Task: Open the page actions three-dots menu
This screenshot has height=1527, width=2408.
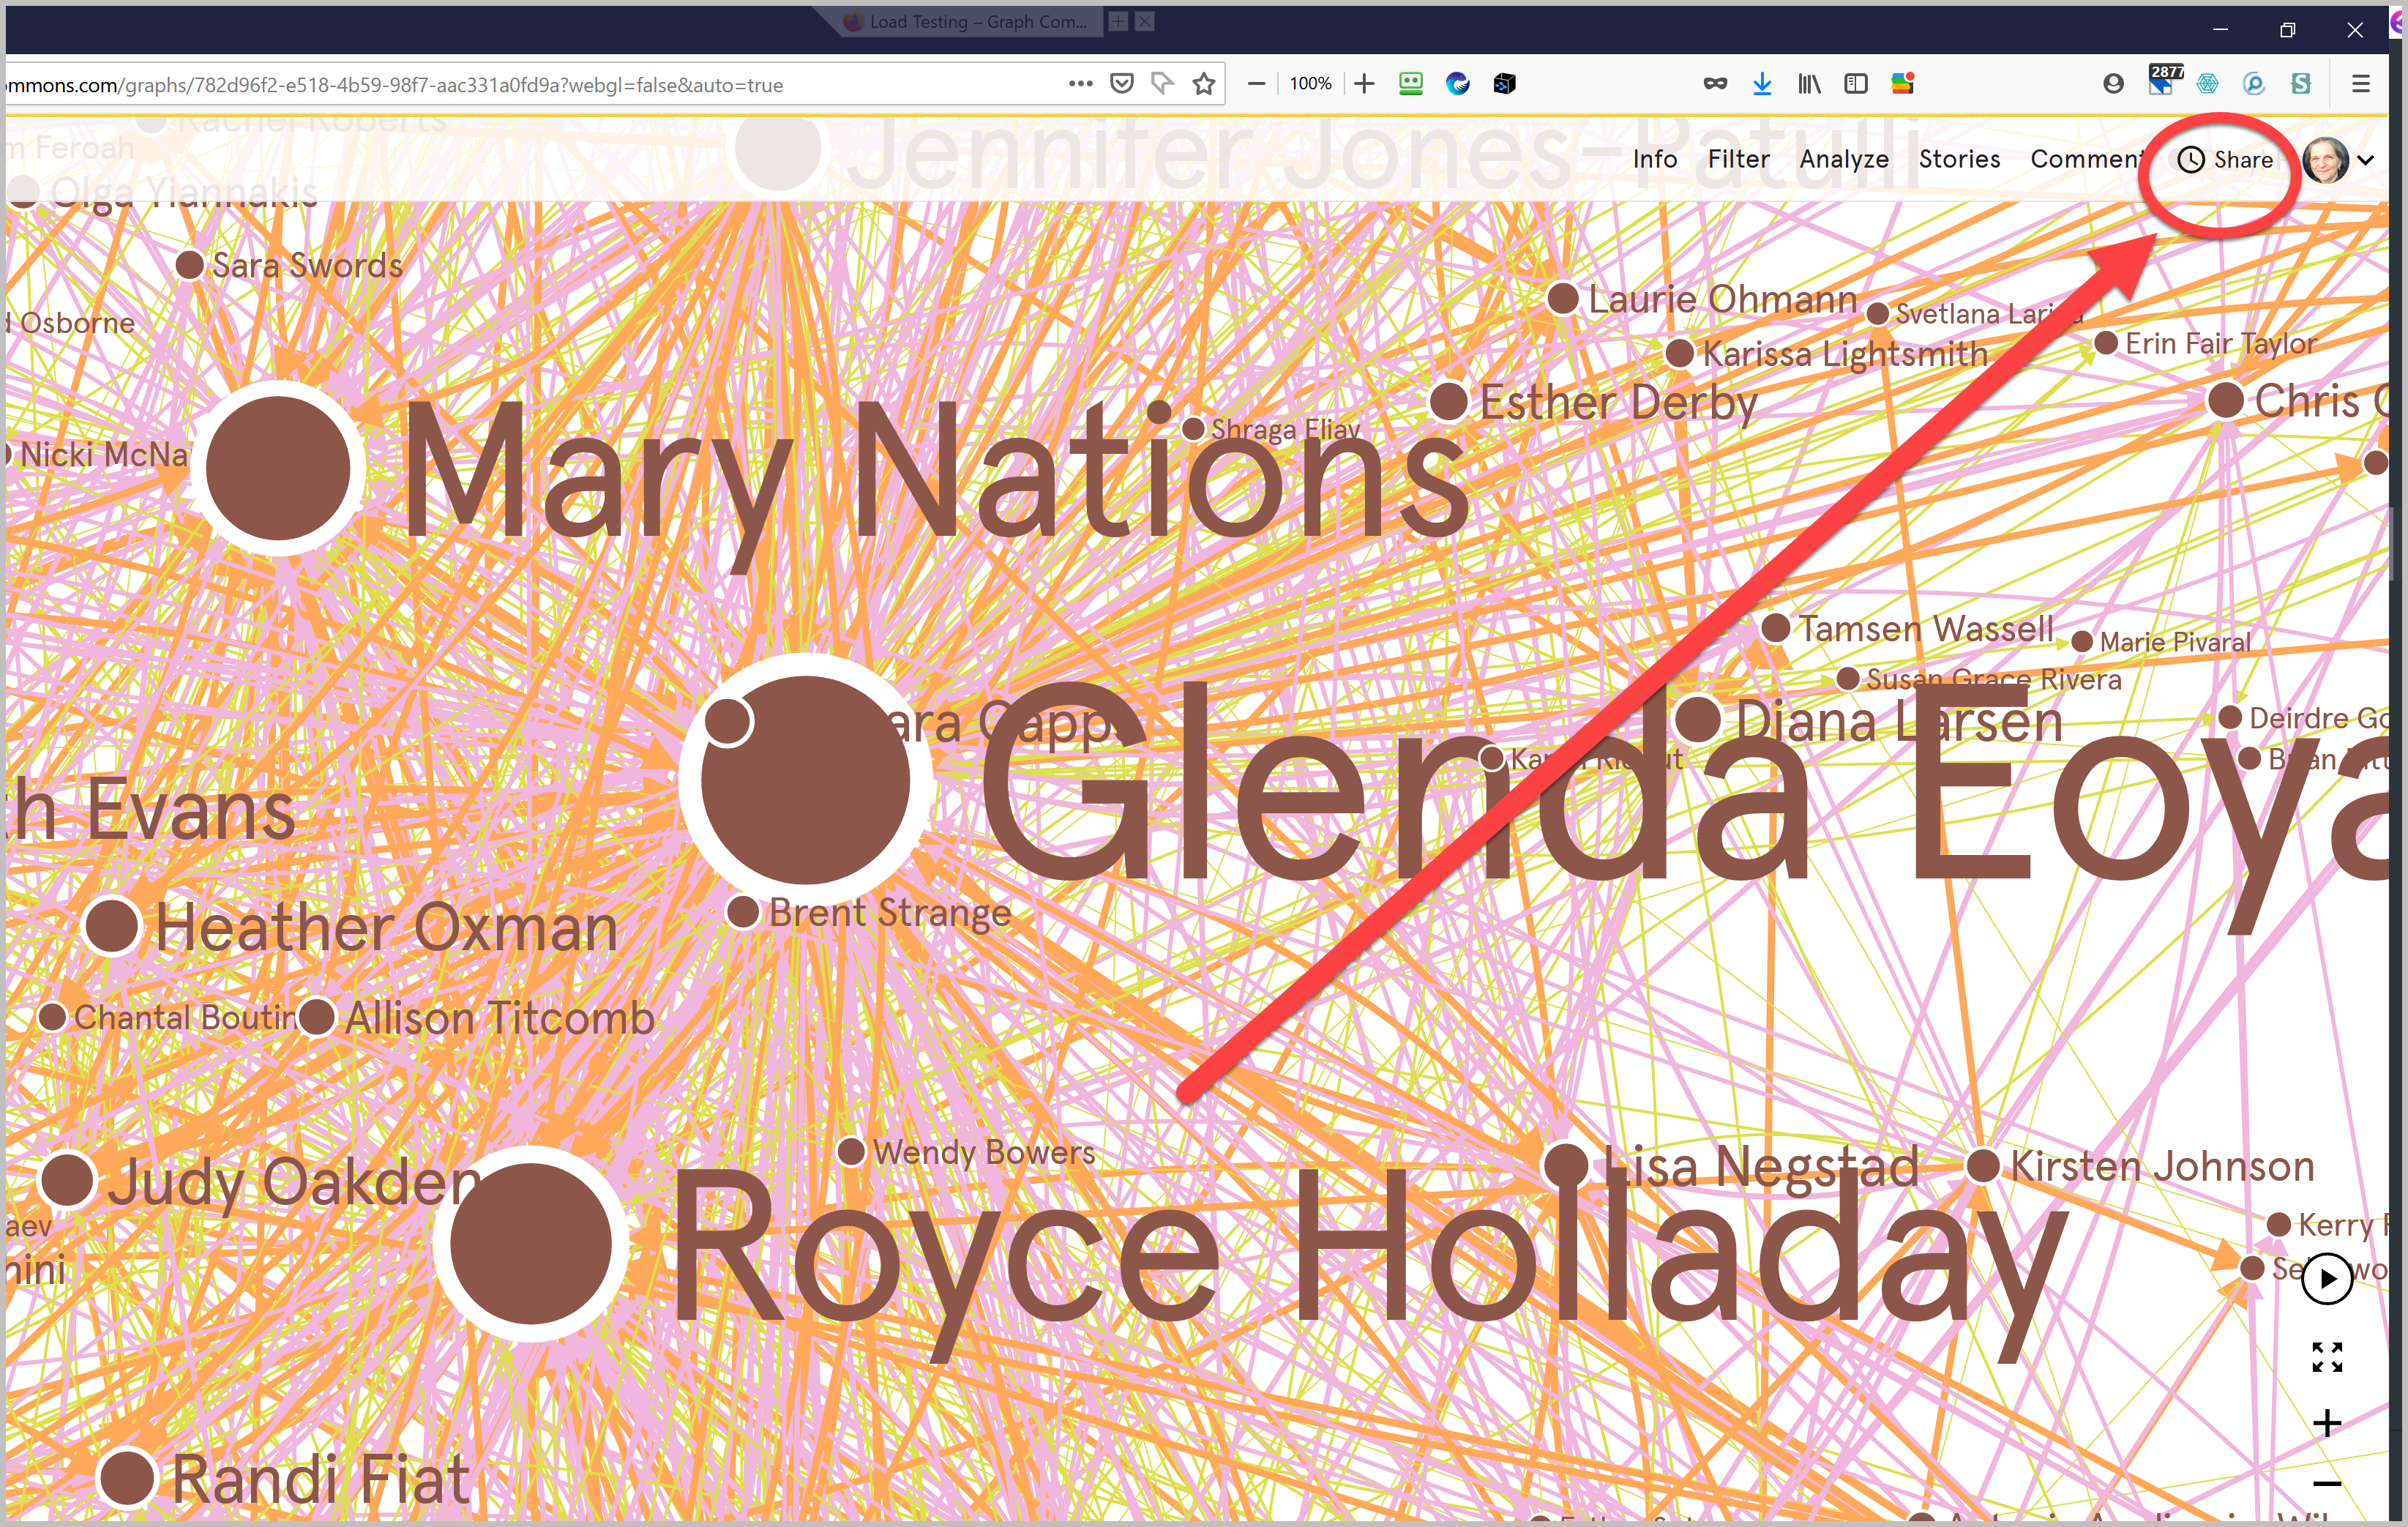Action: 1080,84
